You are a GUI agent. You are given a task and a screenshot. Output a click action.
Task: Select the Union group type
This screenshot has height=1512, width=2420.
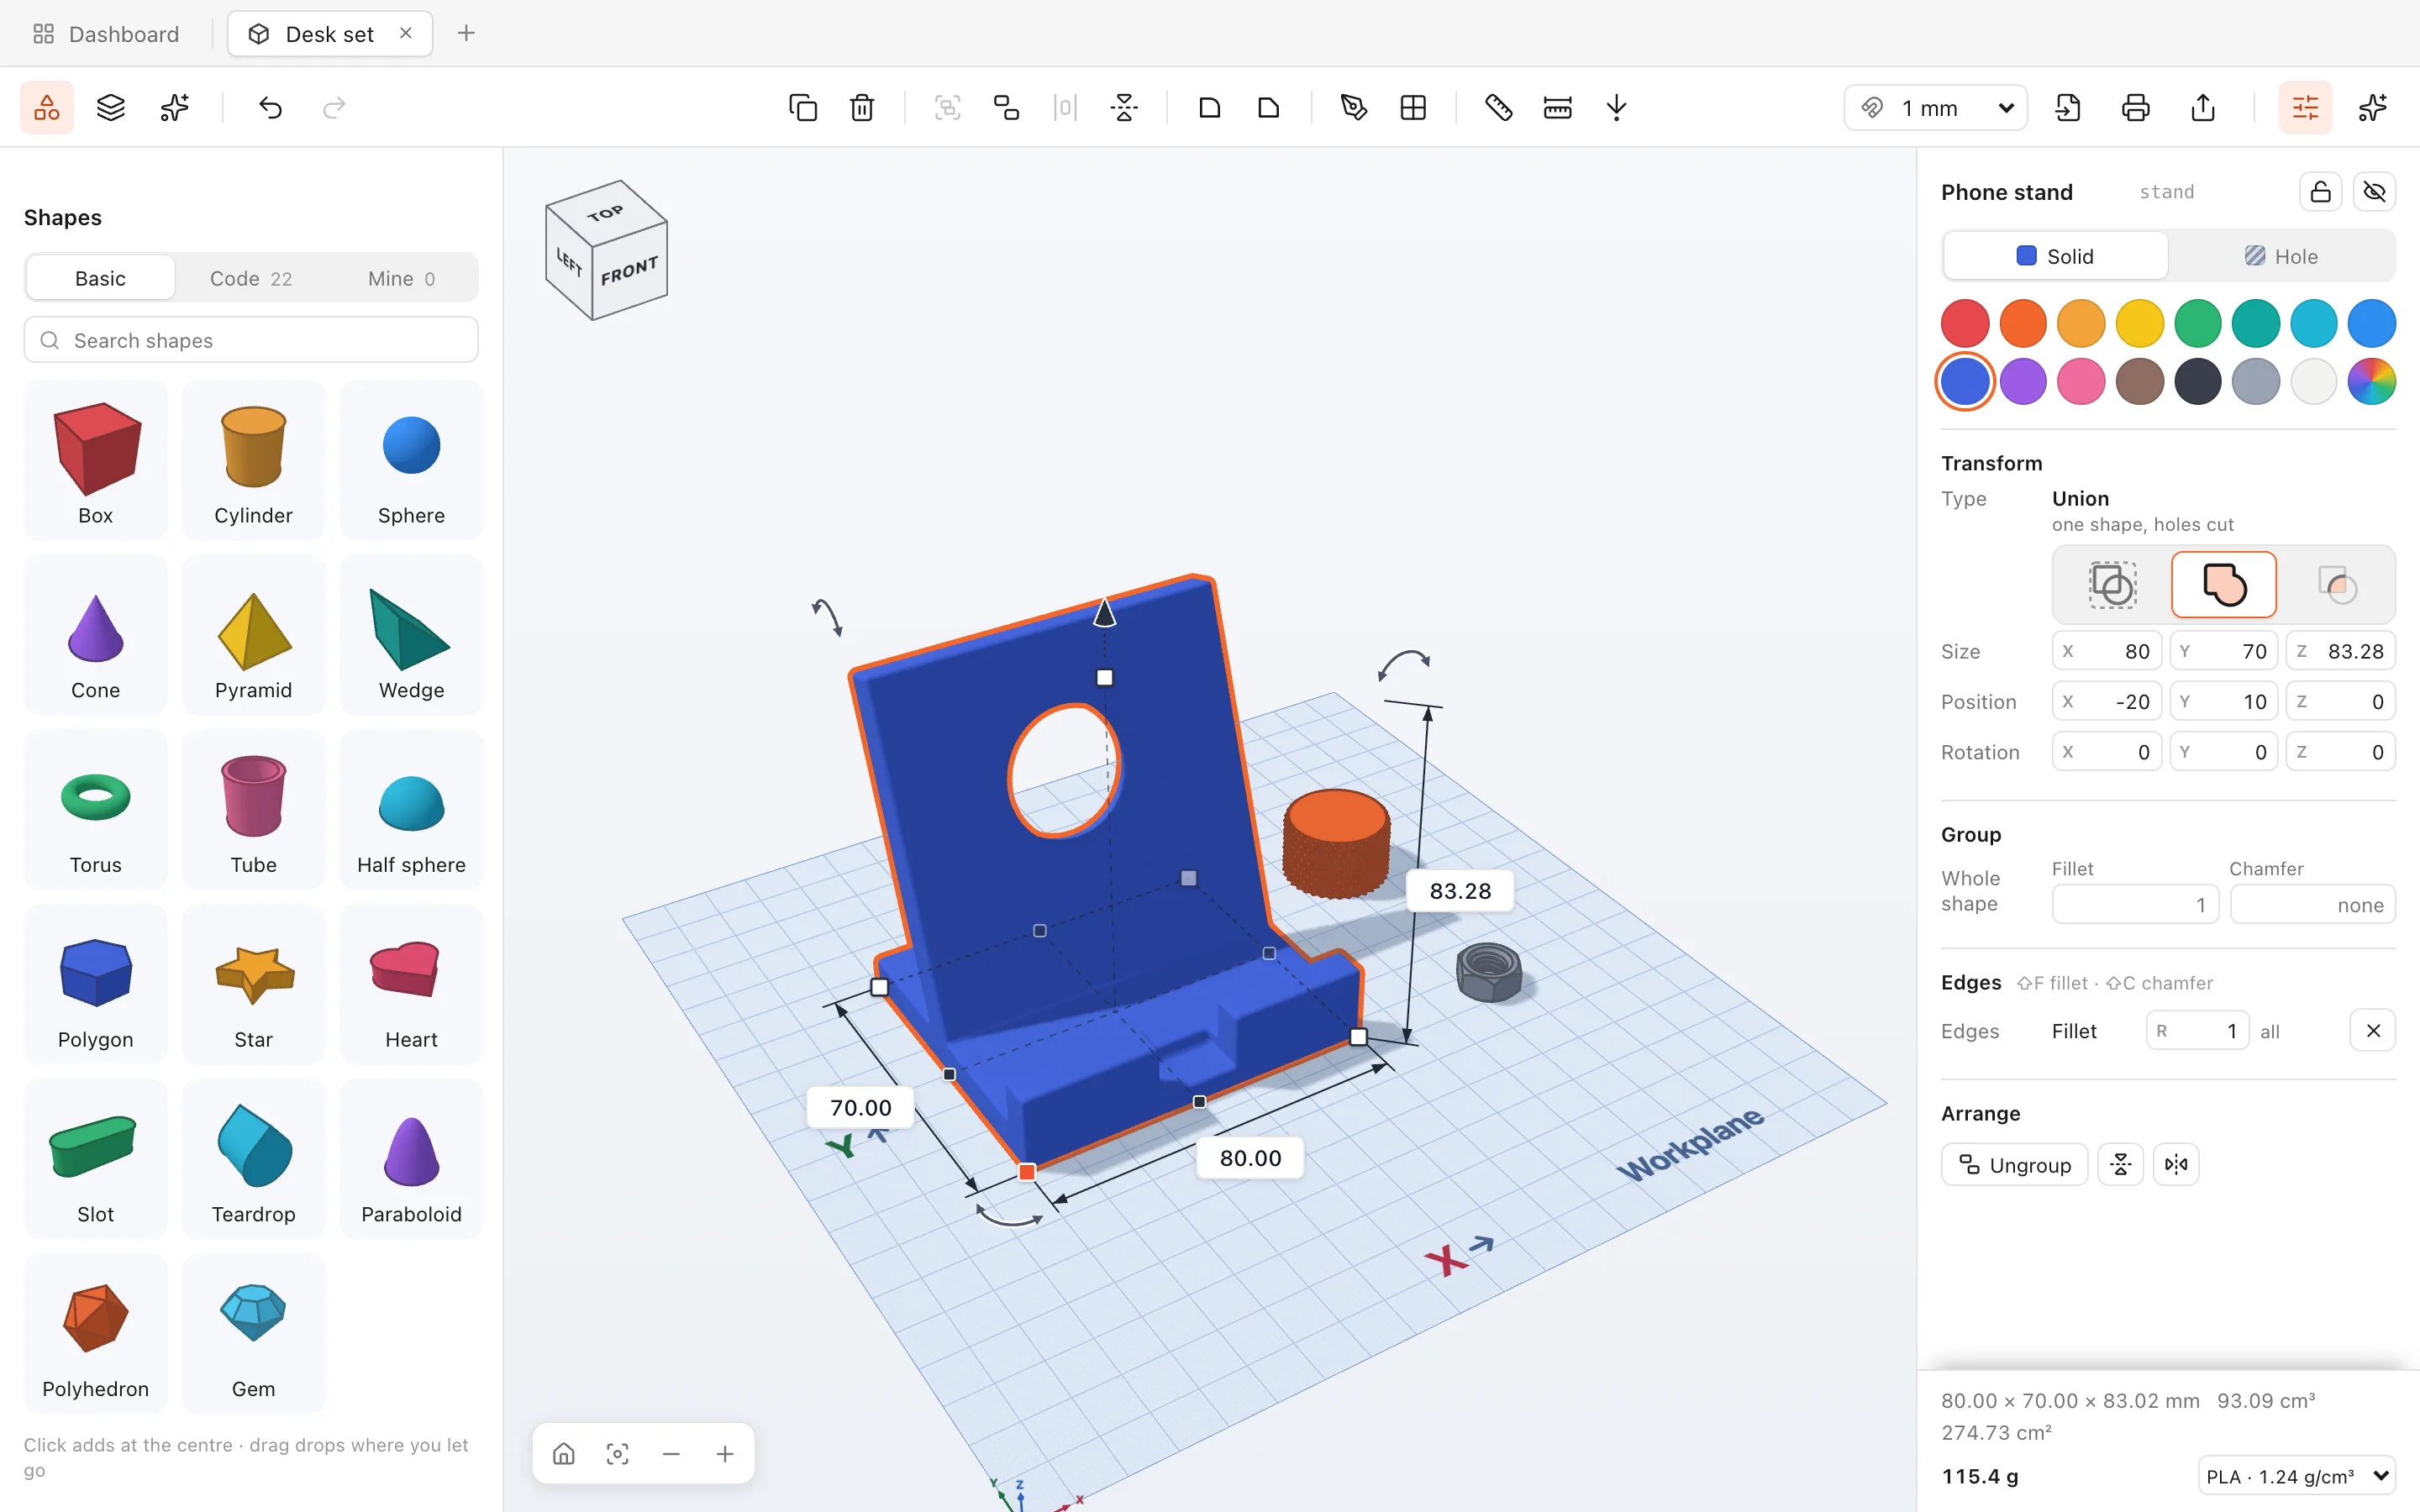coord(2224,584)
